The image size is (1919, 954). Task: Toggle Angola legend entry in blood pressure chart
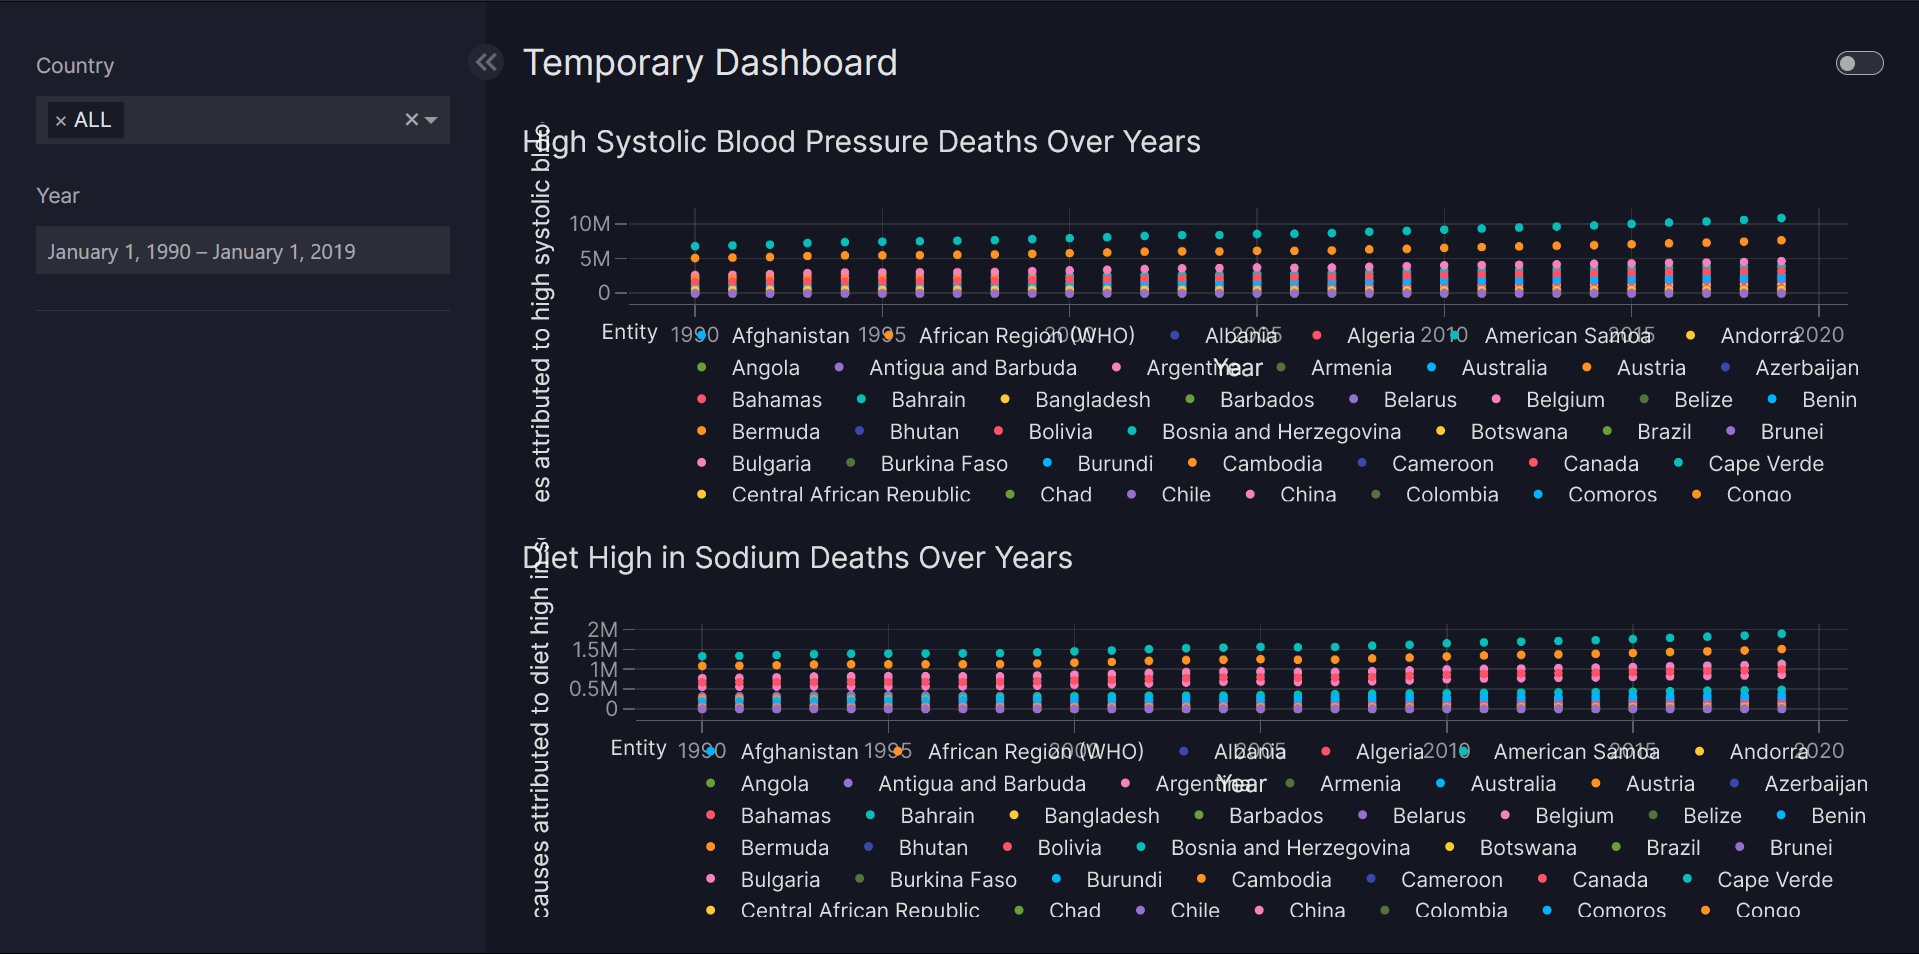(x=765, y=368)
